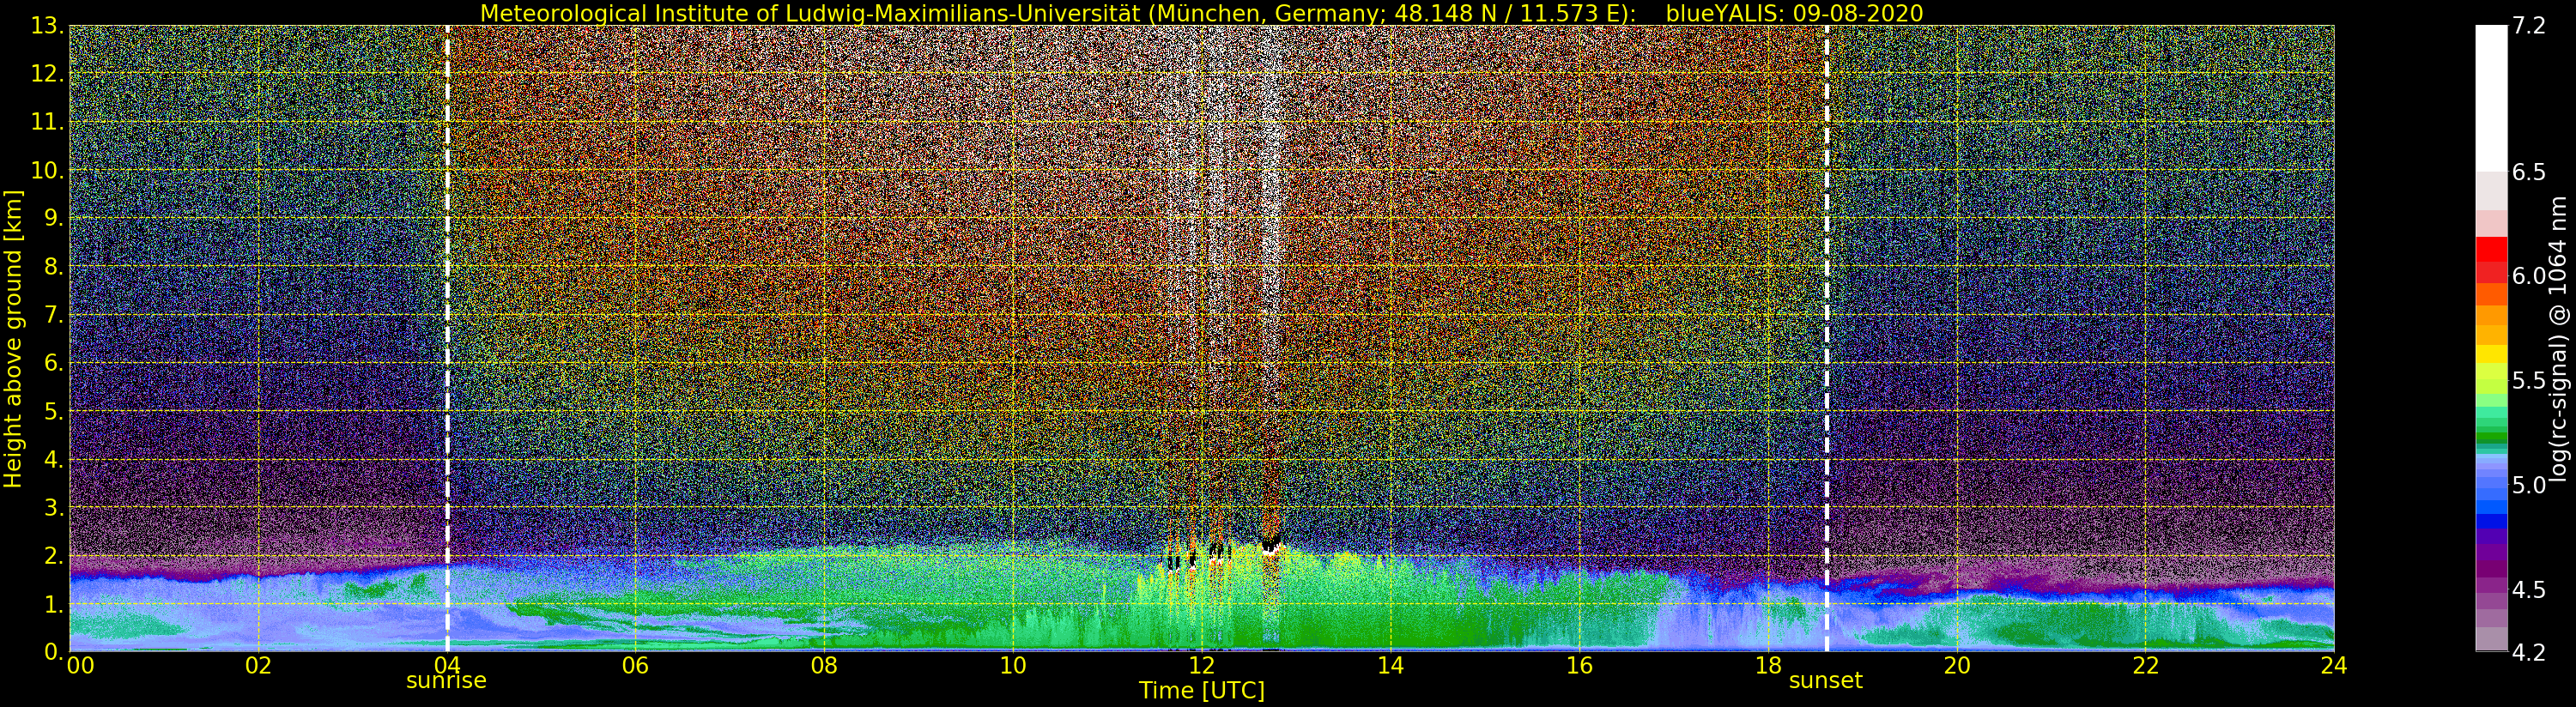Click the time tick label '14'
This screenshot has width=2576, height=707.
pyautogui.click(x=1390, y=665)
